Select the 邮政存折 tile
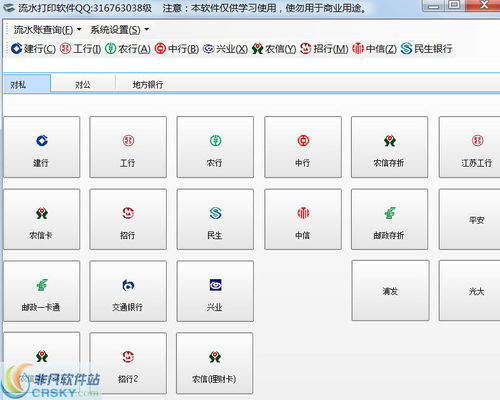This screenshot has height=400, width=500. 389,219
